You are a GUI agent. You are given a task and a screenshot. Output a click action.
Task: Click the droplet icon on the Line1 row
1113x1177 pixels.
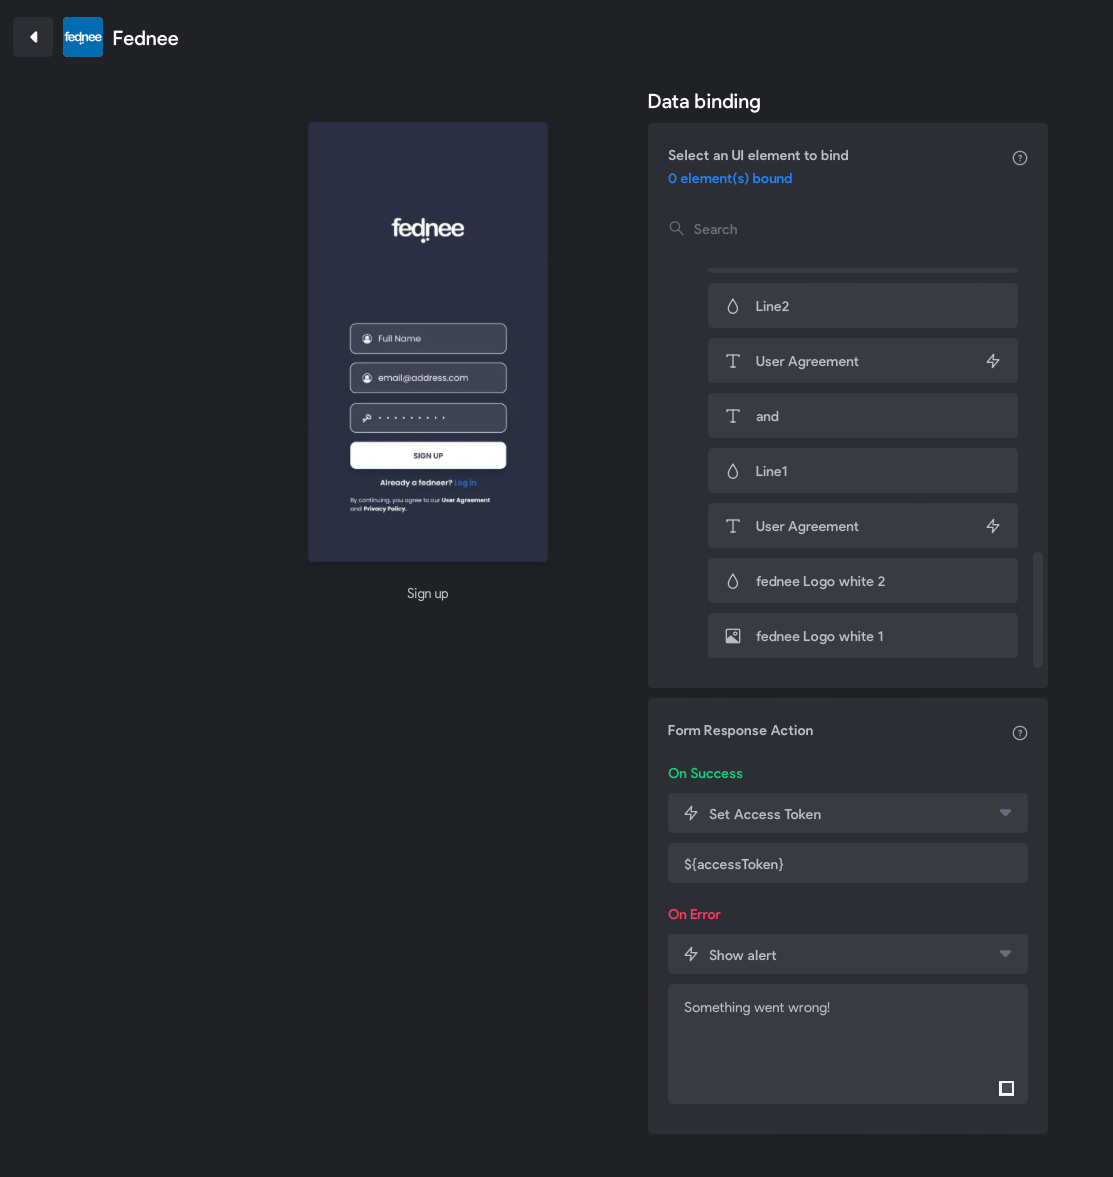click(732, 471)
